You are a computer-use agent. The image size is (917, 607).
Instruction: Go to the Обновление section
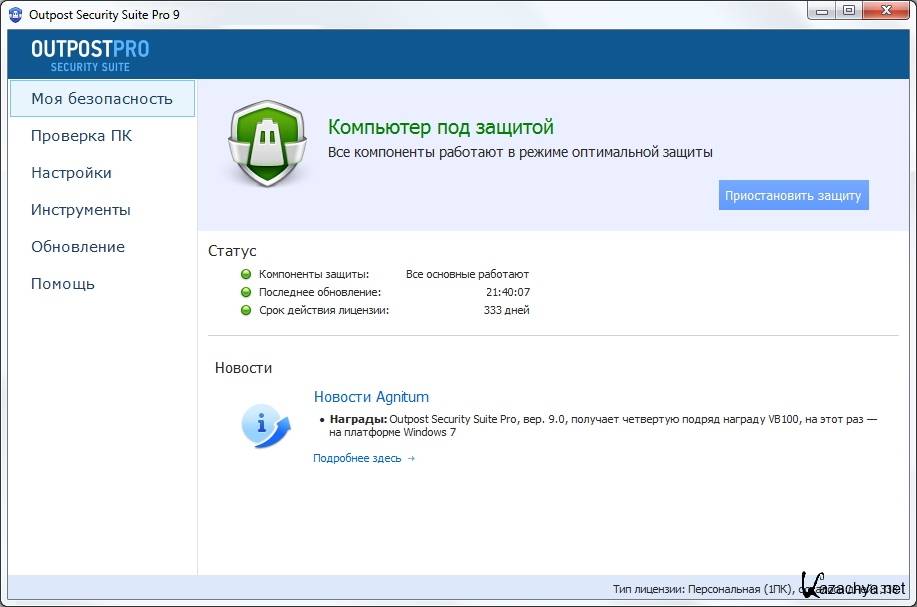(x=78, y=247)
